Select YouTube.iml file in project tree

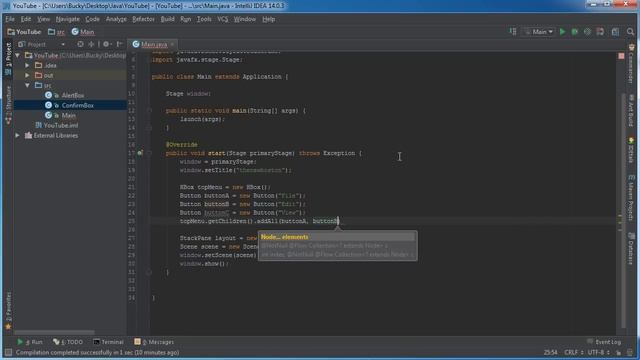point(61,125)
